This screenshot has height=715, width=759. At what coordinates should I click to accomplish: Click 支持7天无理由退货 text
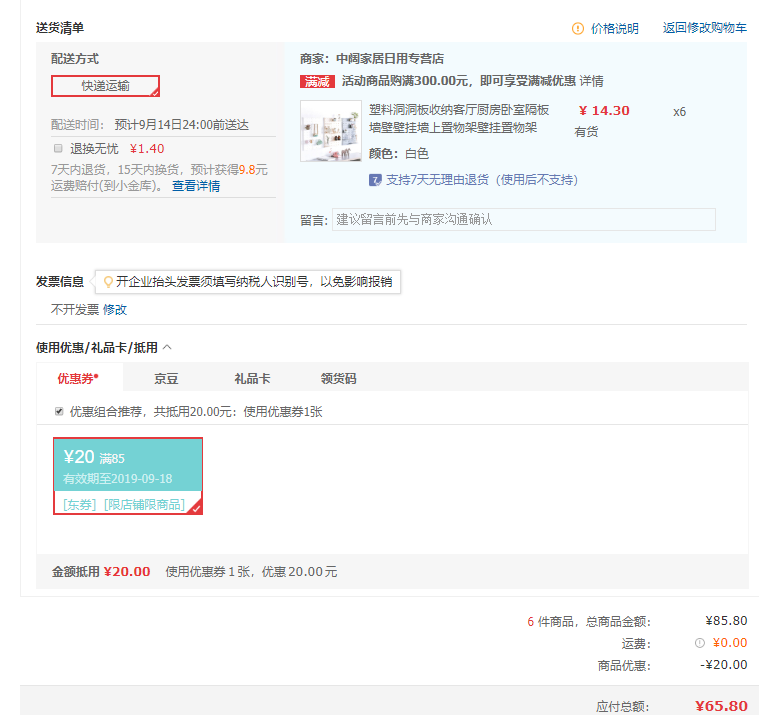pyautogui.click(x=482, y=180)
